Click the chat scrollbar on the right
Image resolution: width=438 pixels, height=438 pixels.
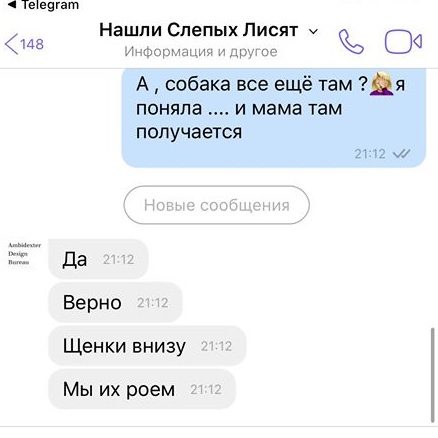click(433, 375)
